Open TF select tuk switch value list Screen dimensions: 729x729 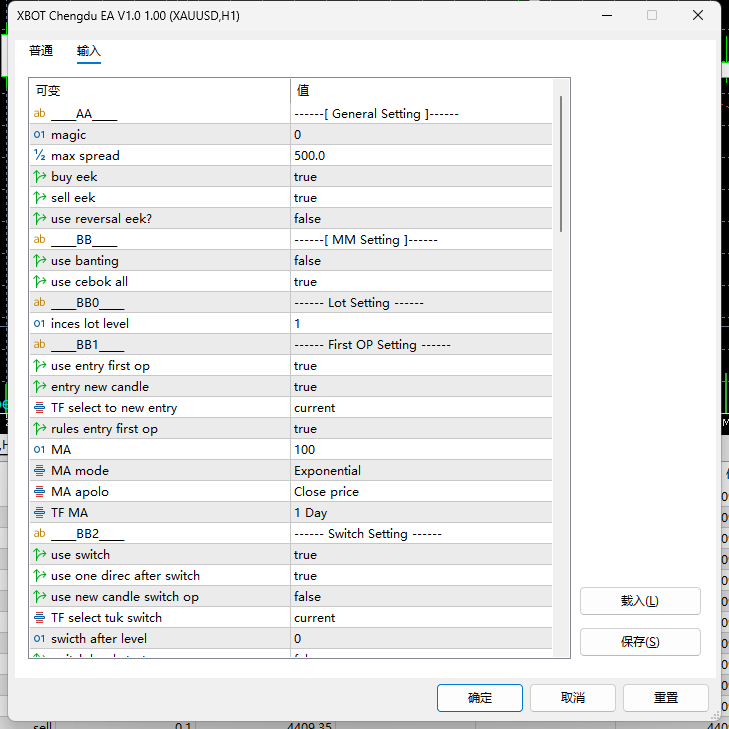421,618
